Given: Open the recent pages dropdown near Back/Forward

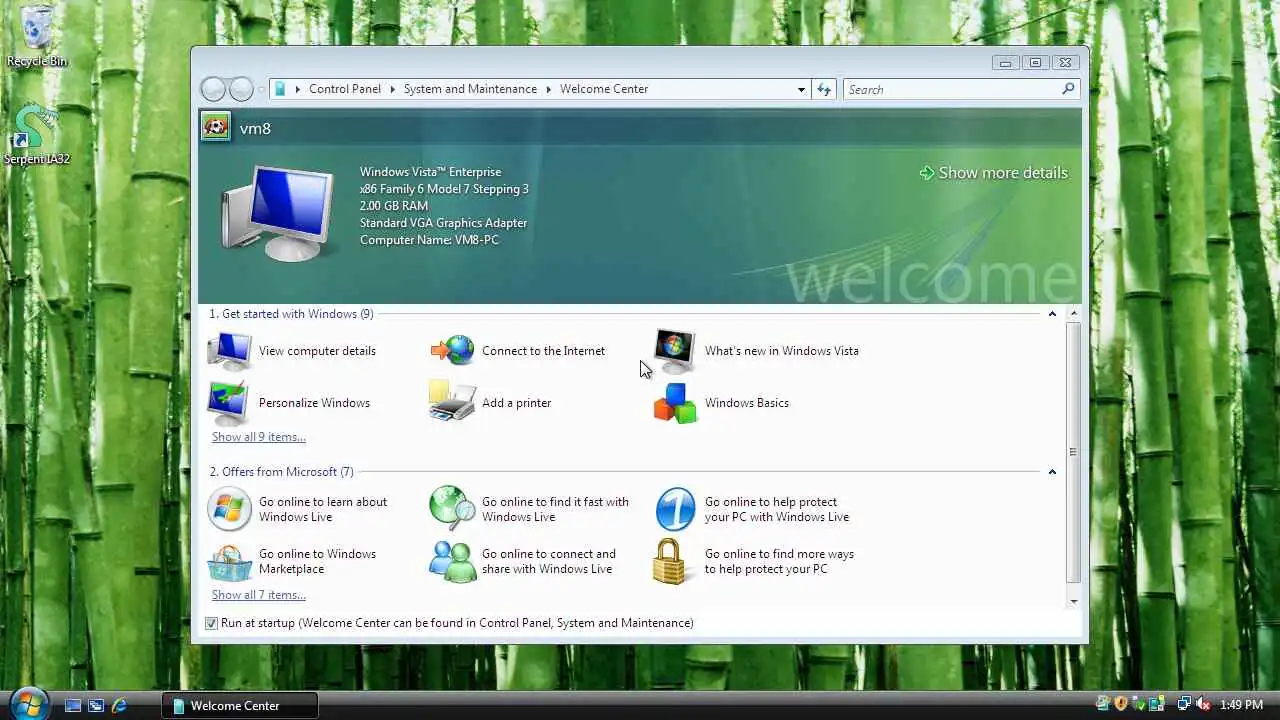Looking at the screenshot, I should 261,89.
